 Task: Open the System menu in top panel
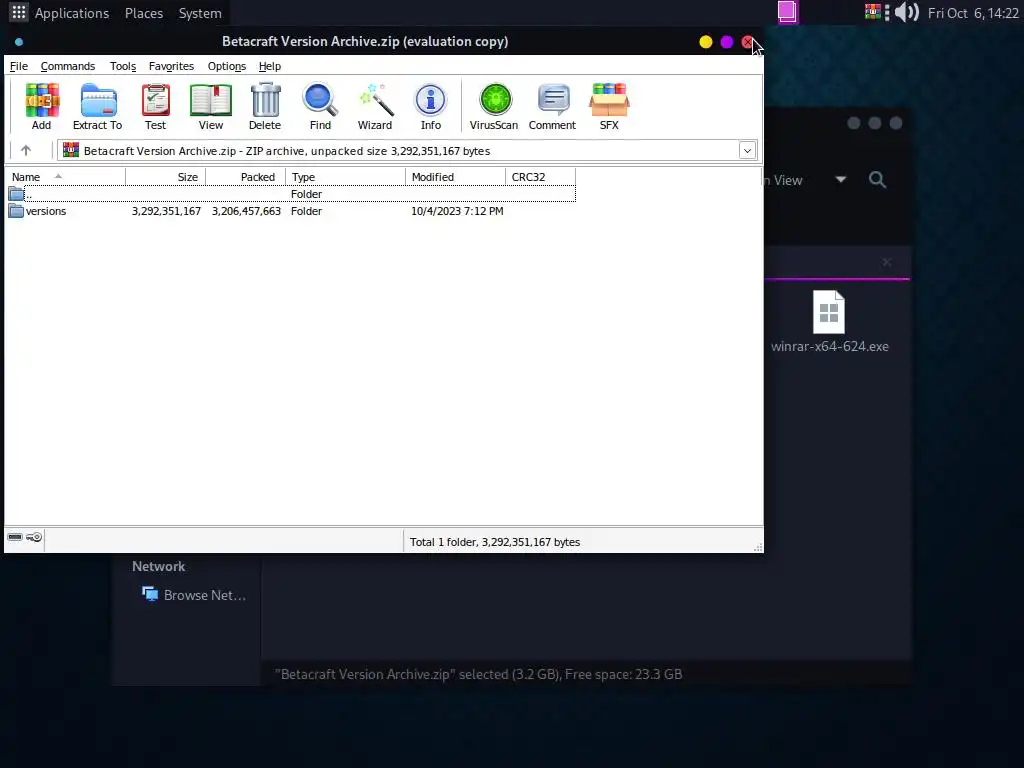(x=200, y=13)
